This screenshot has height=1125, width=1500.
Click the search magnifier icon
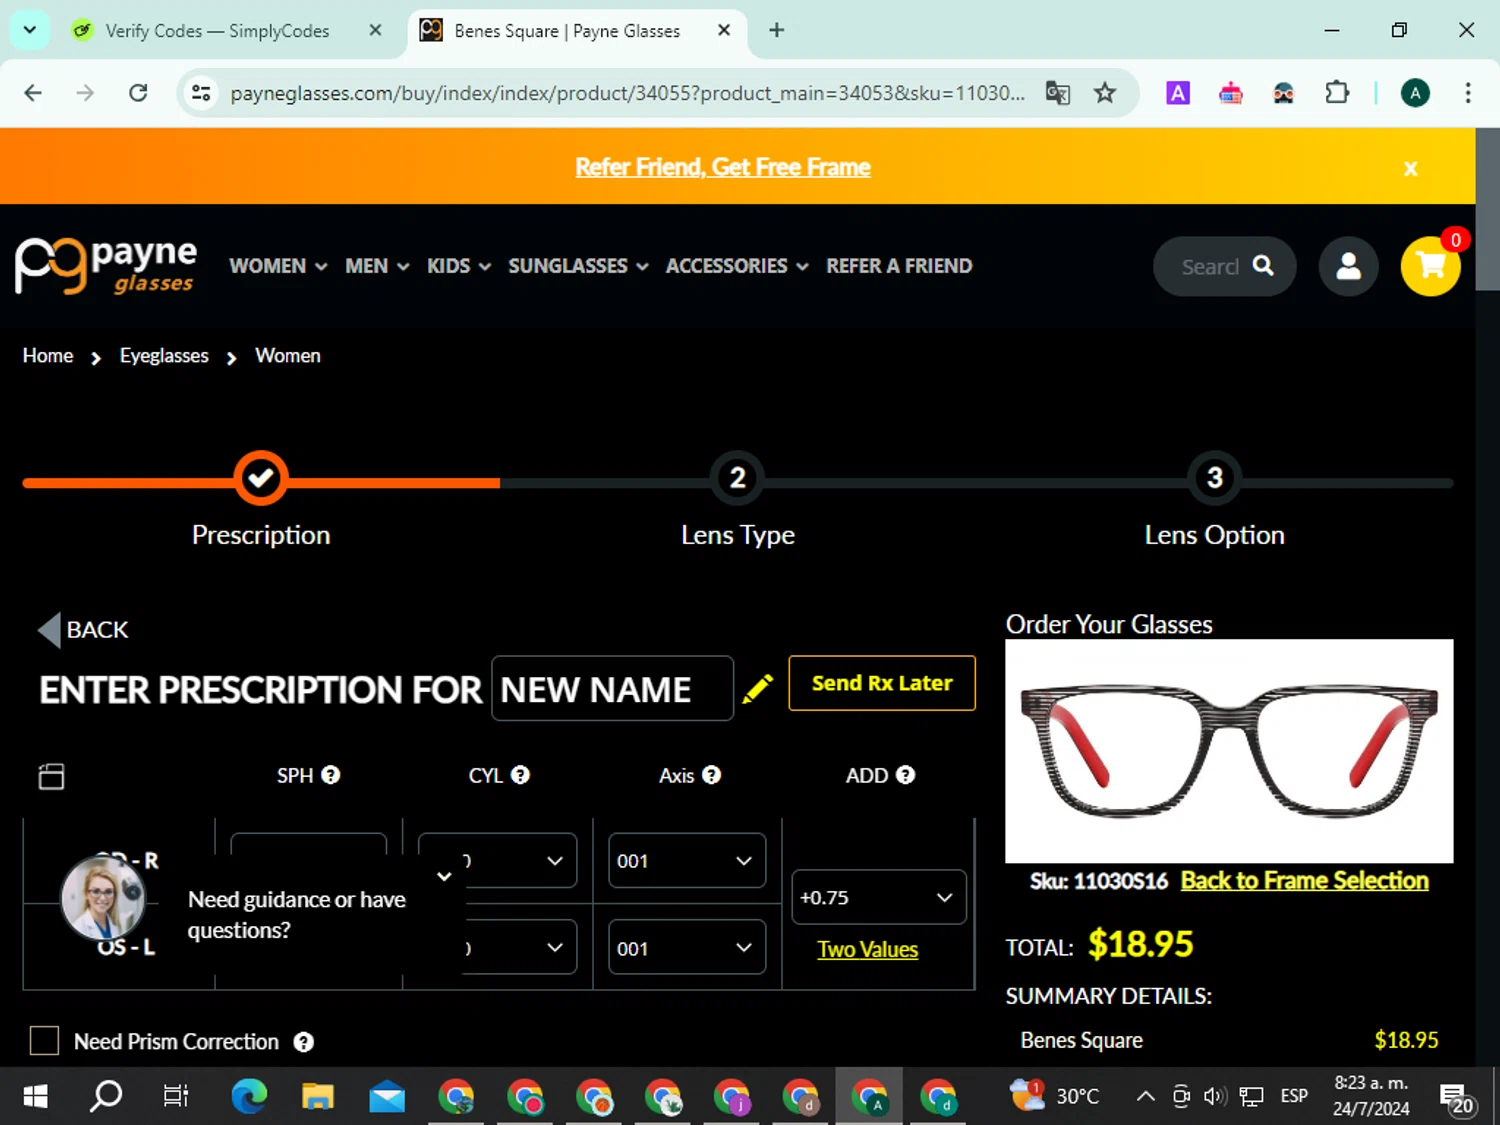1263,265
